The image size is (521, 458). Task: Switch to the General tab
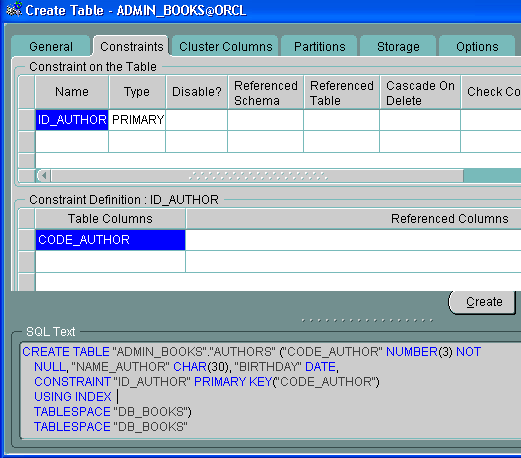[51, 46]
